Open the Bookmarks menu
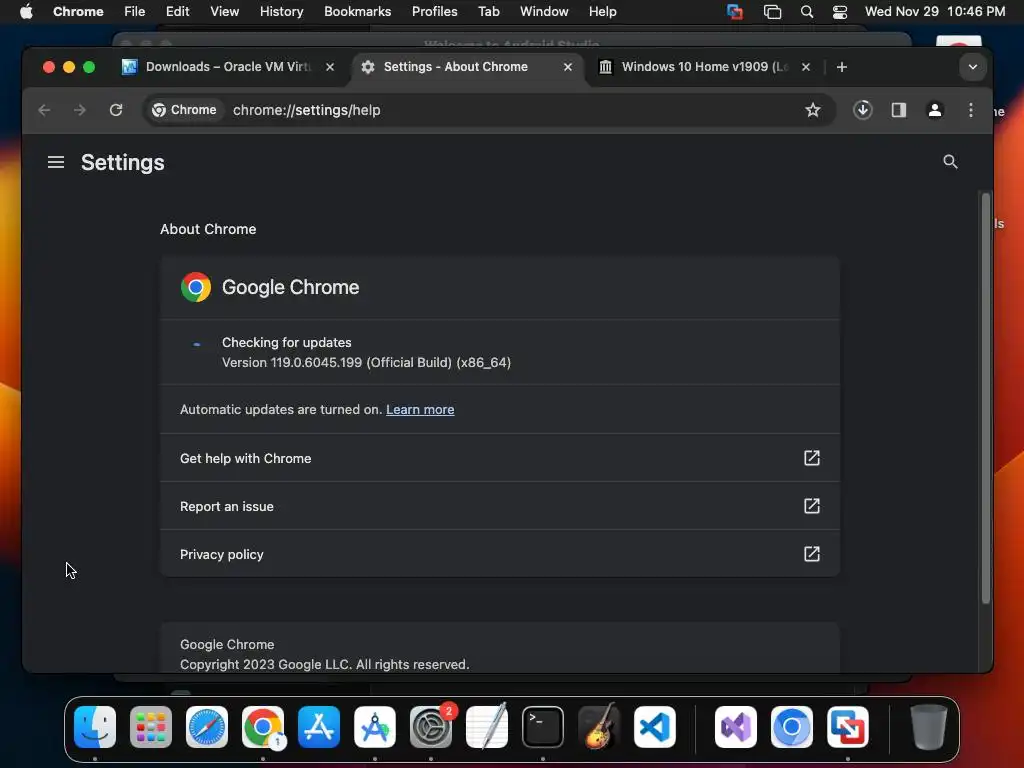This screenshot has height=768, width=1024. tap(357, 12)
